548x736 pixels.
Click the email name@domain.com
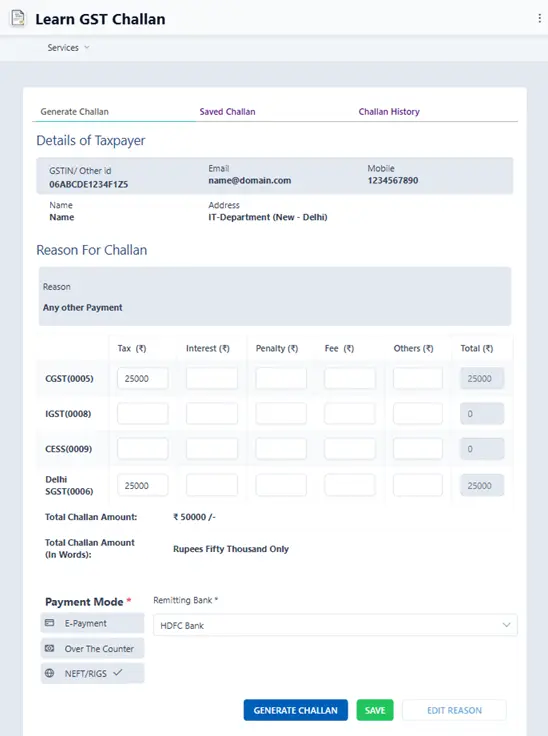point(250,180)
